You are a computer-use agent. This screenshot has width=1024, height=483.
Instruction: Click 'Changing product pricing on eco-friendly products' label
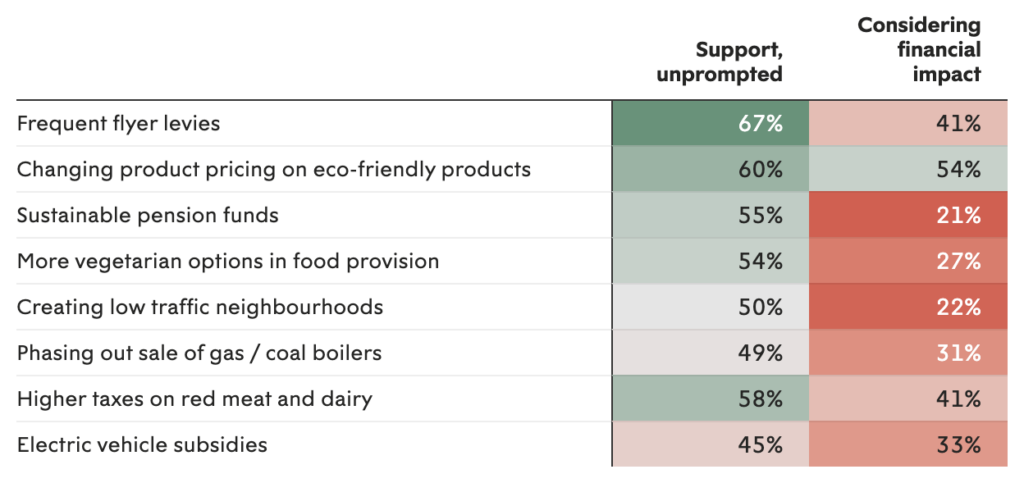273,169
